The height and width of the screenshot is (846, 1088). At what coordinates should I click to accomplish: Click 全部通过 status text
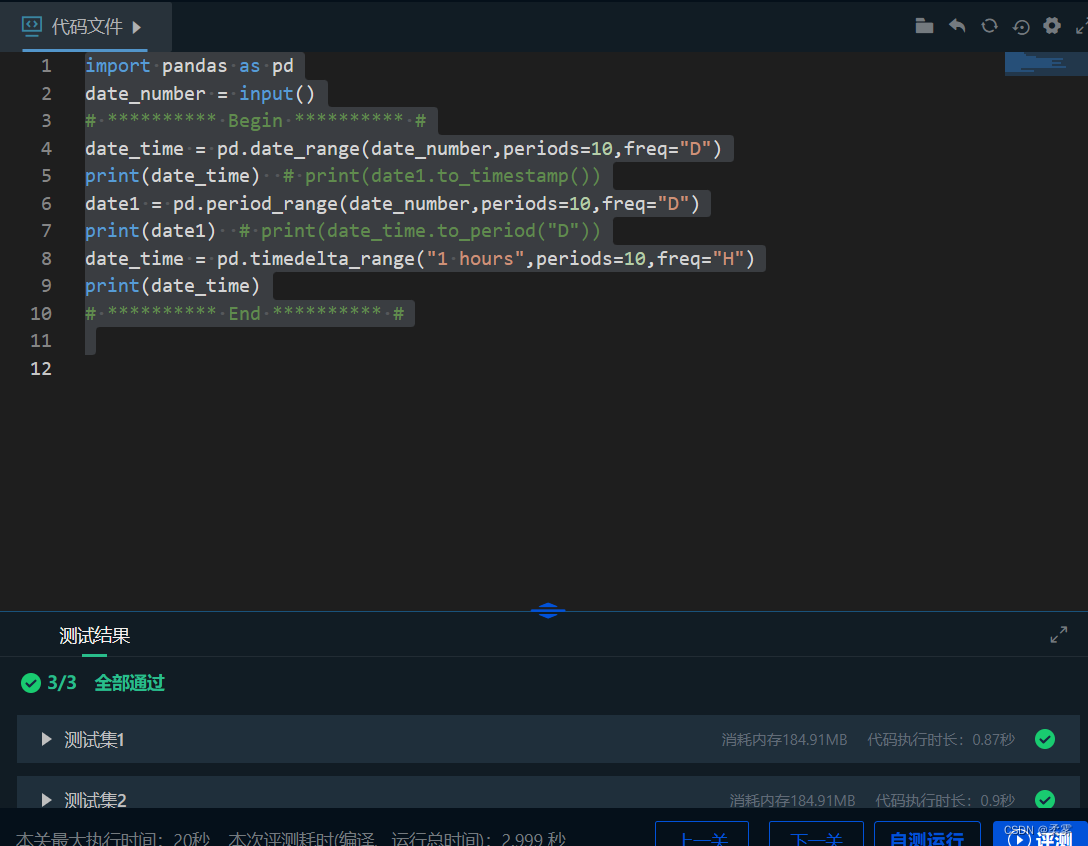coord(129,683)
